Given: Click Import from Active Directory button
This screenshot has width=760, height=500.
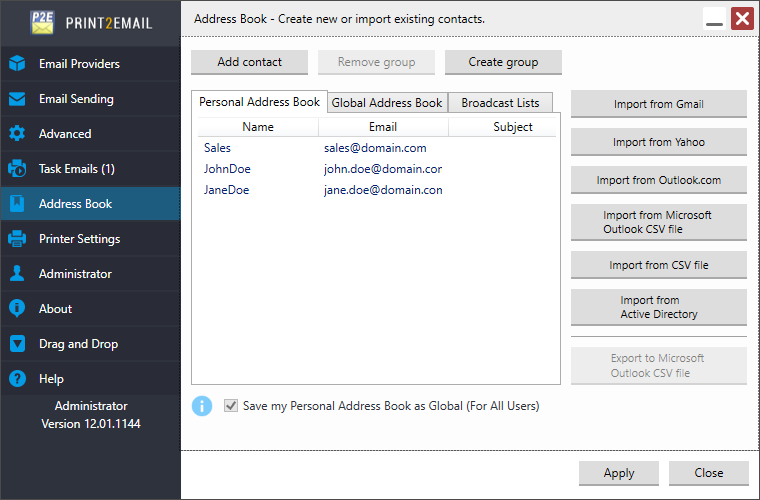Looking at the screenshot, I should [659, 307].
